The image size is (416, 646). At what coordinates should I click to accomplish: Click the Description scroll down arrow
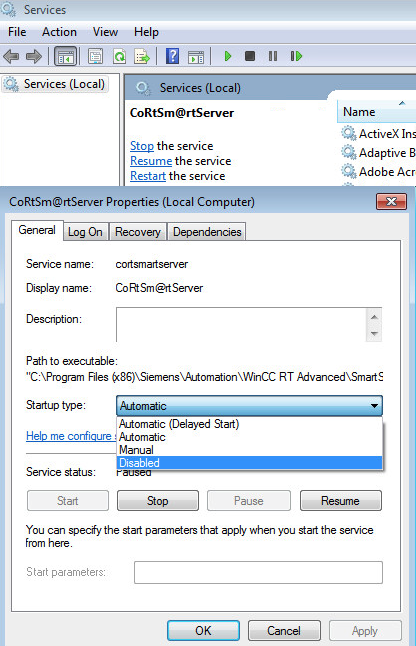pyautogui.click(x=374, y=334)
